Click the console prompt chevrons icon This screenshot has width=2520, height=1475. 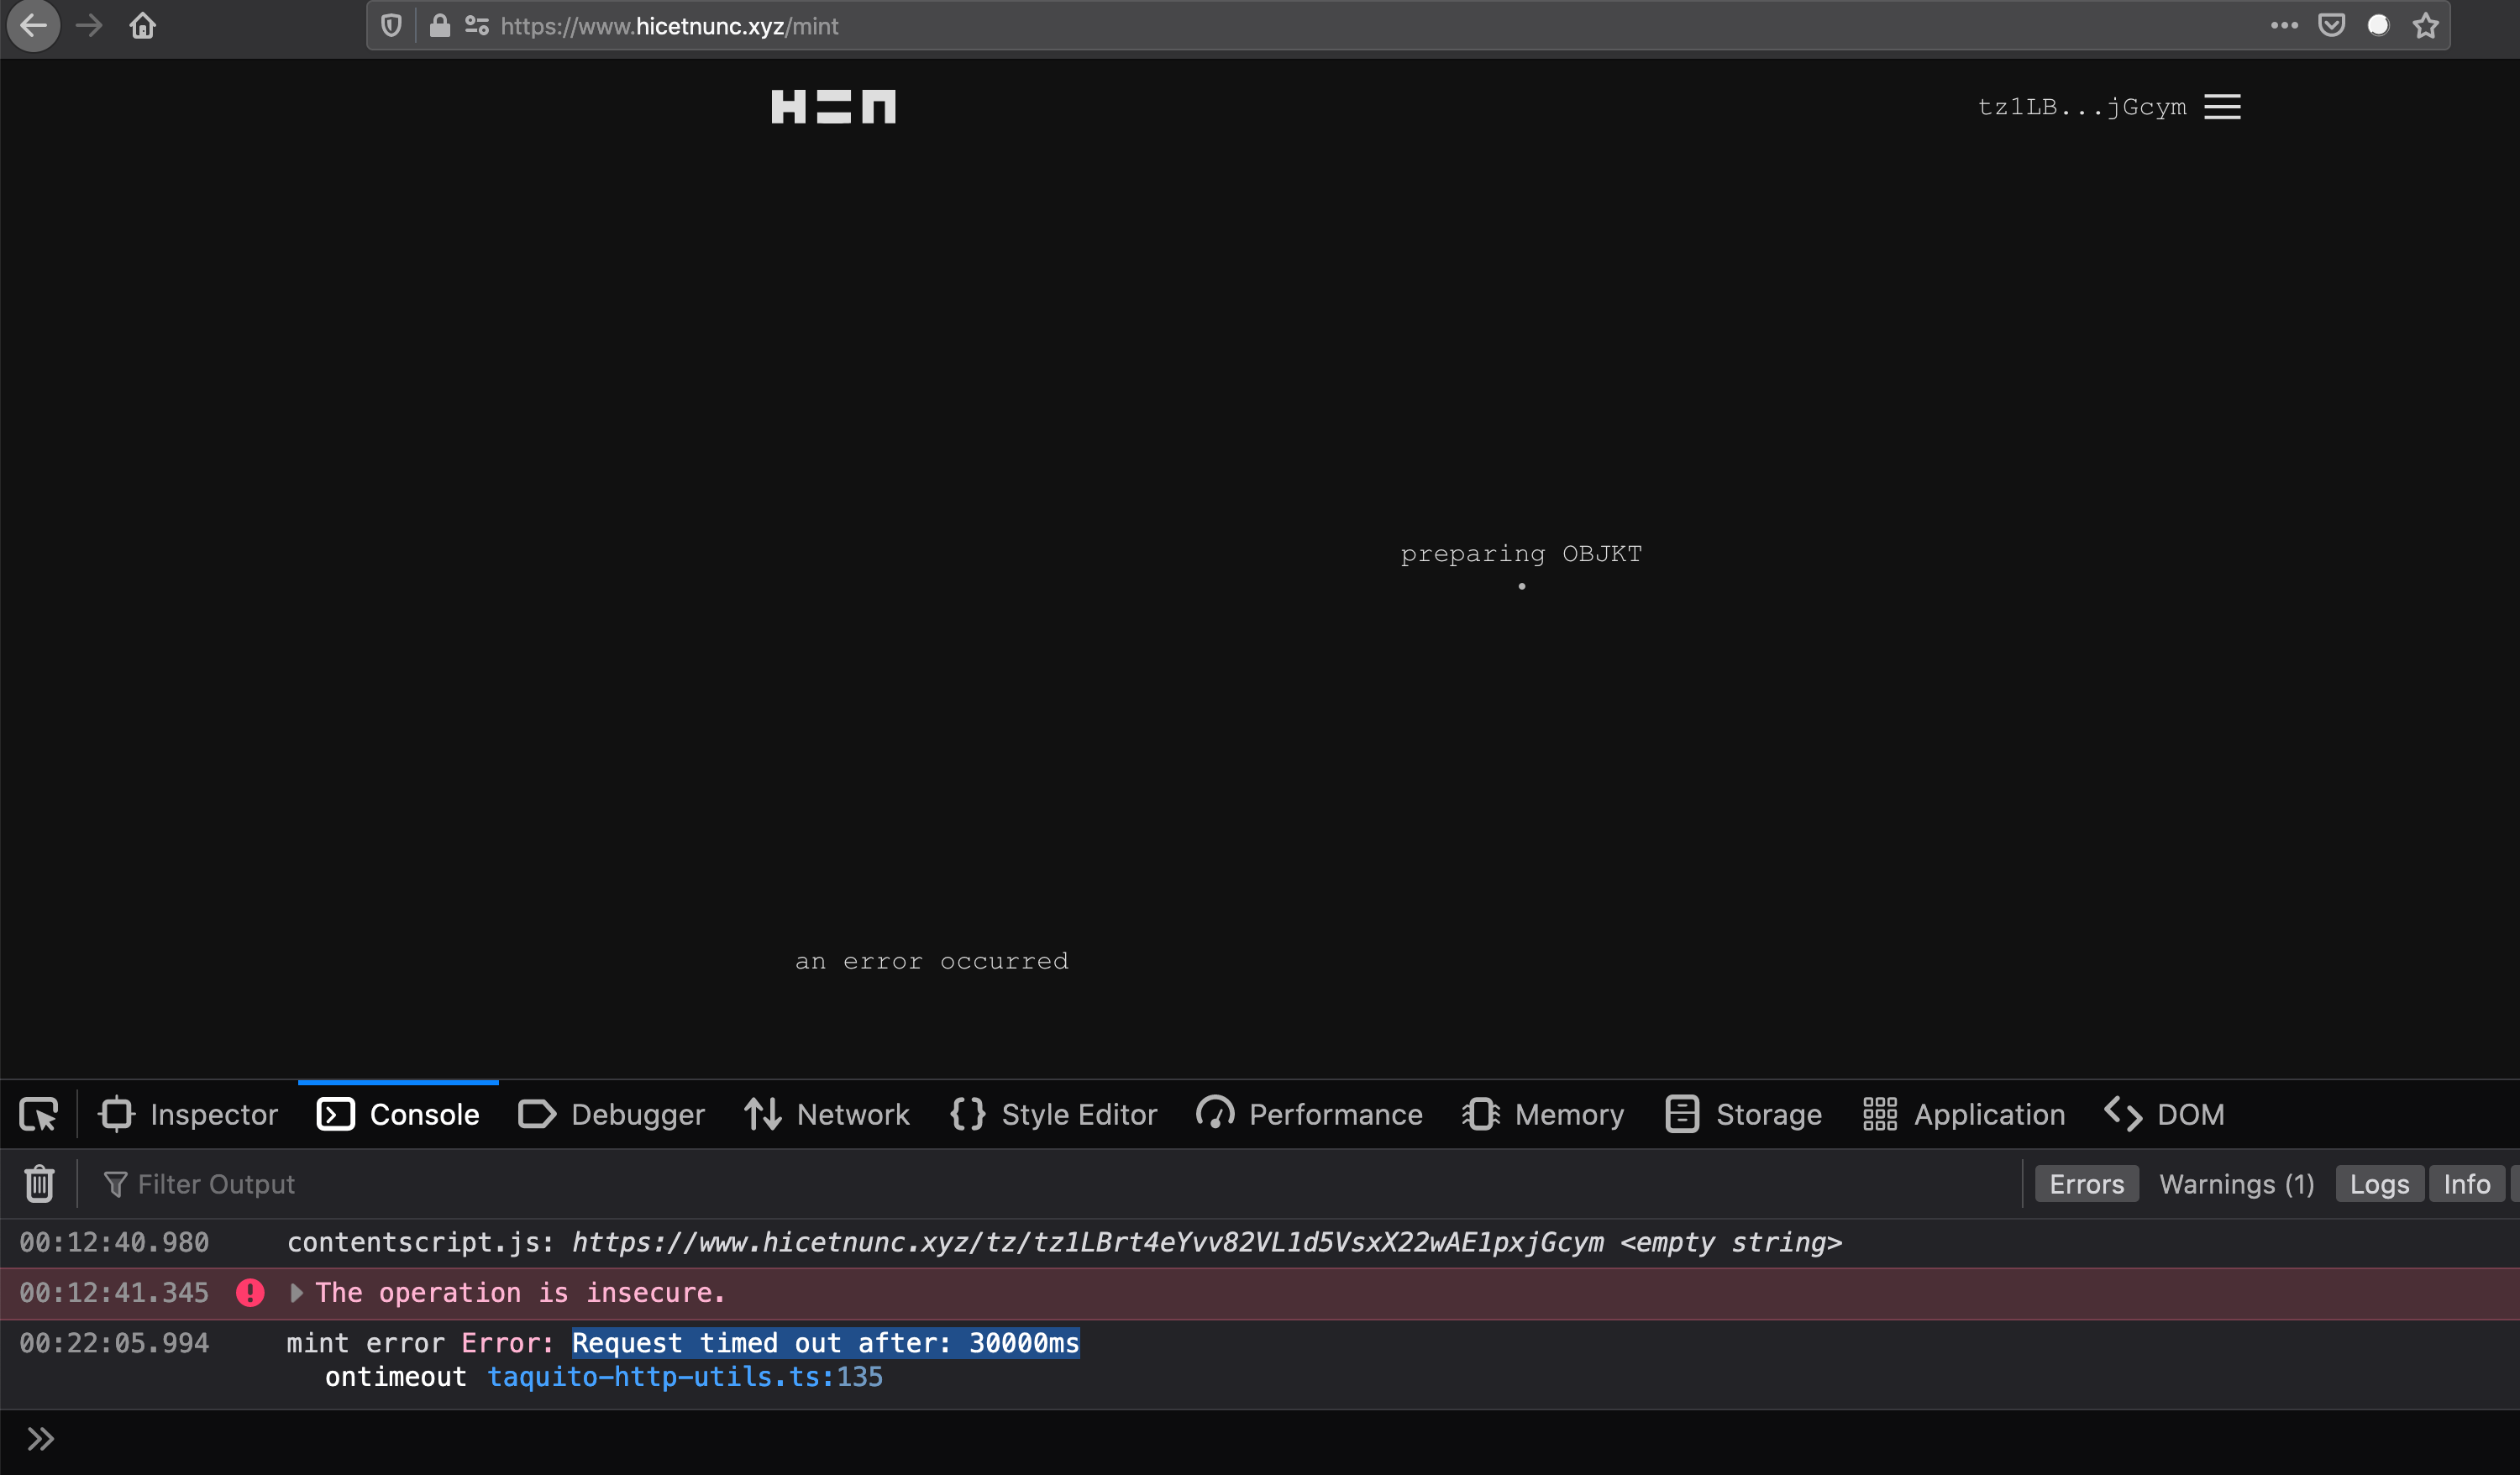[x=41, y=1439]
